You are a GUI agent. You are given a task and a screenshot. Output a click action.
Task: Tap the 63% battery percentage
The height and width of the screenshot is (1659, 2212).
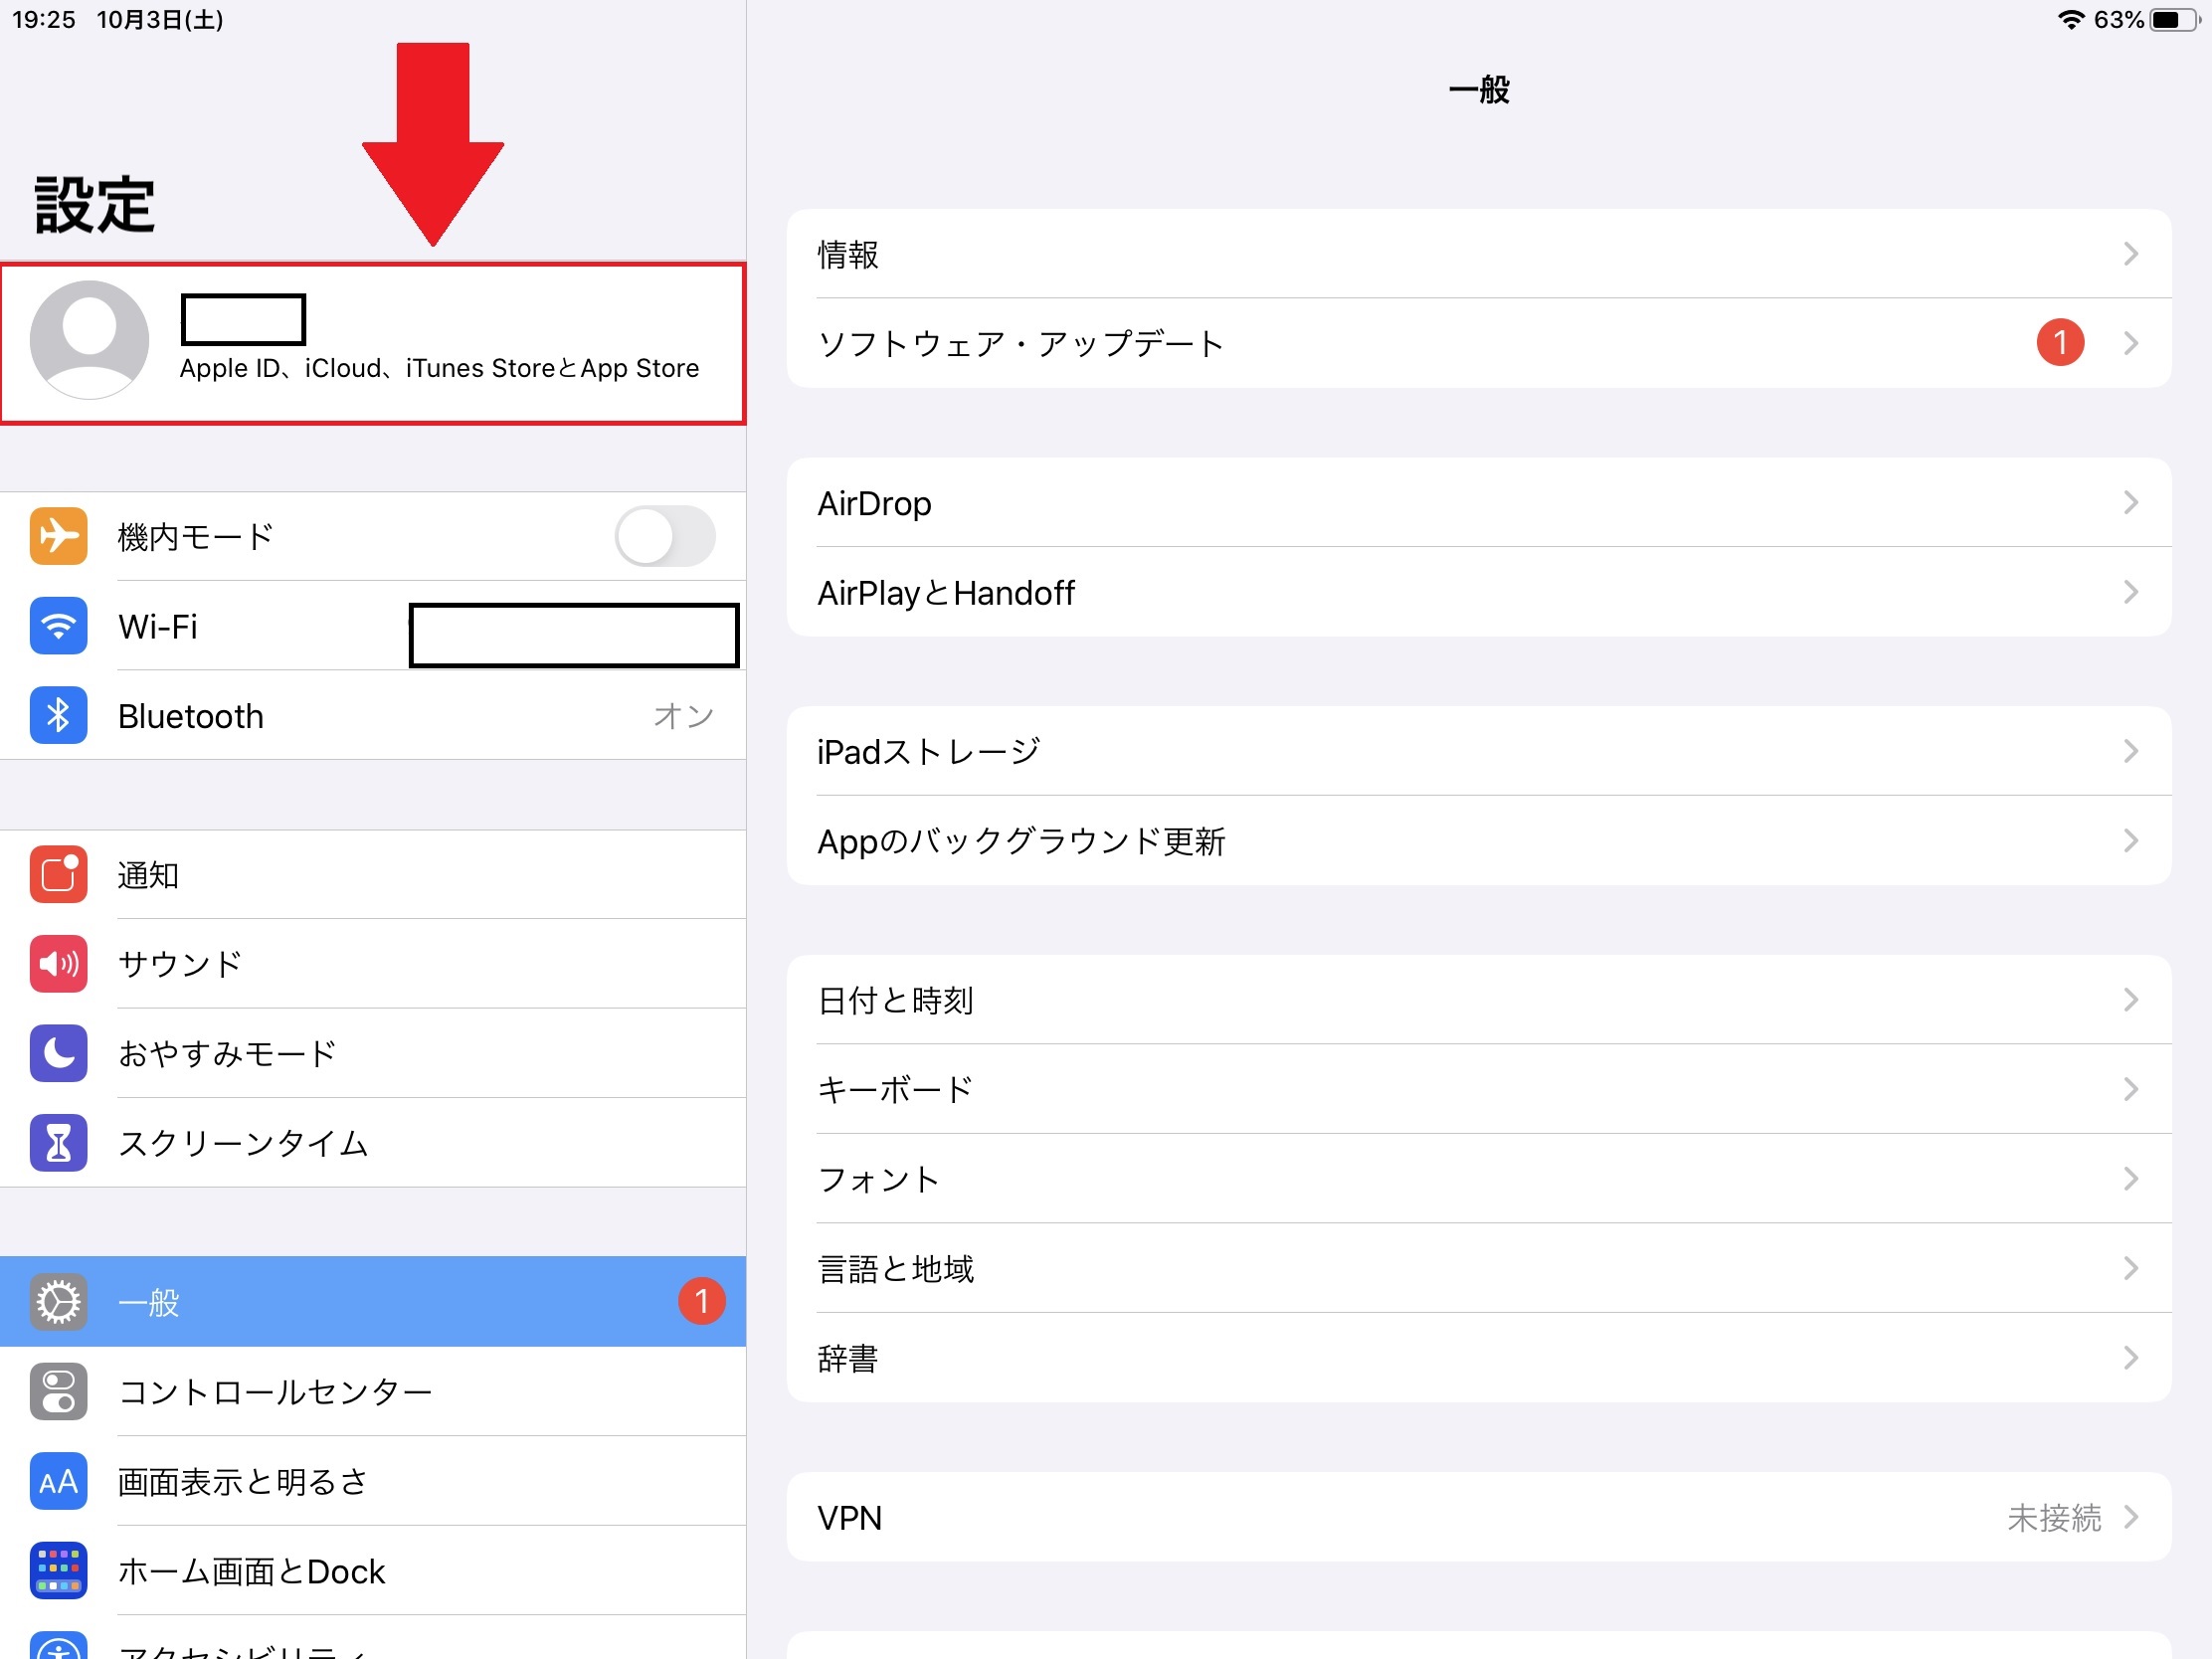(2118, 19)
